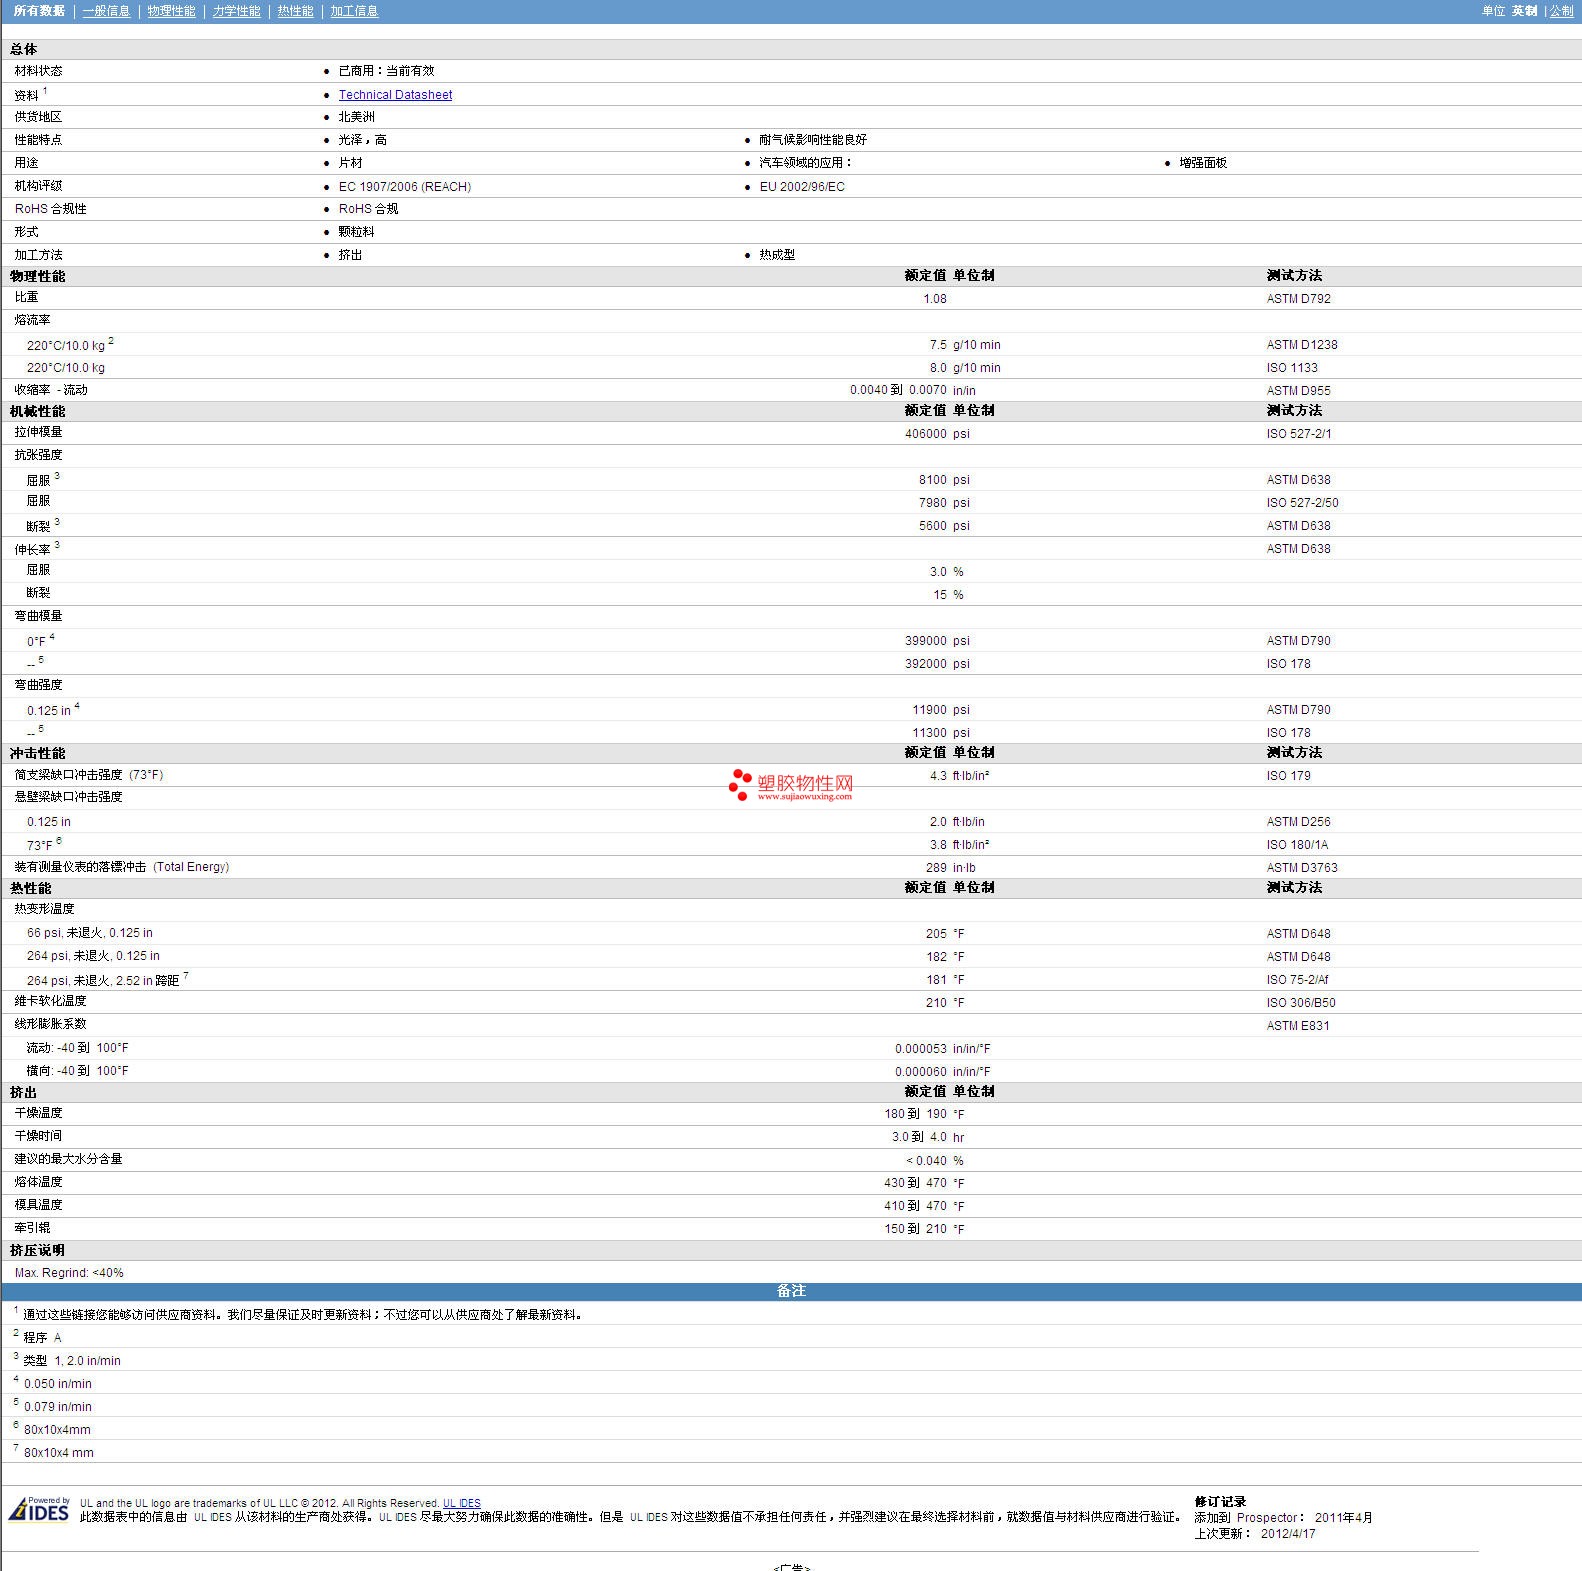Jump to the 热性能 tab
The height and width of the screenshot is (1571, 1582).
(295, 11)
